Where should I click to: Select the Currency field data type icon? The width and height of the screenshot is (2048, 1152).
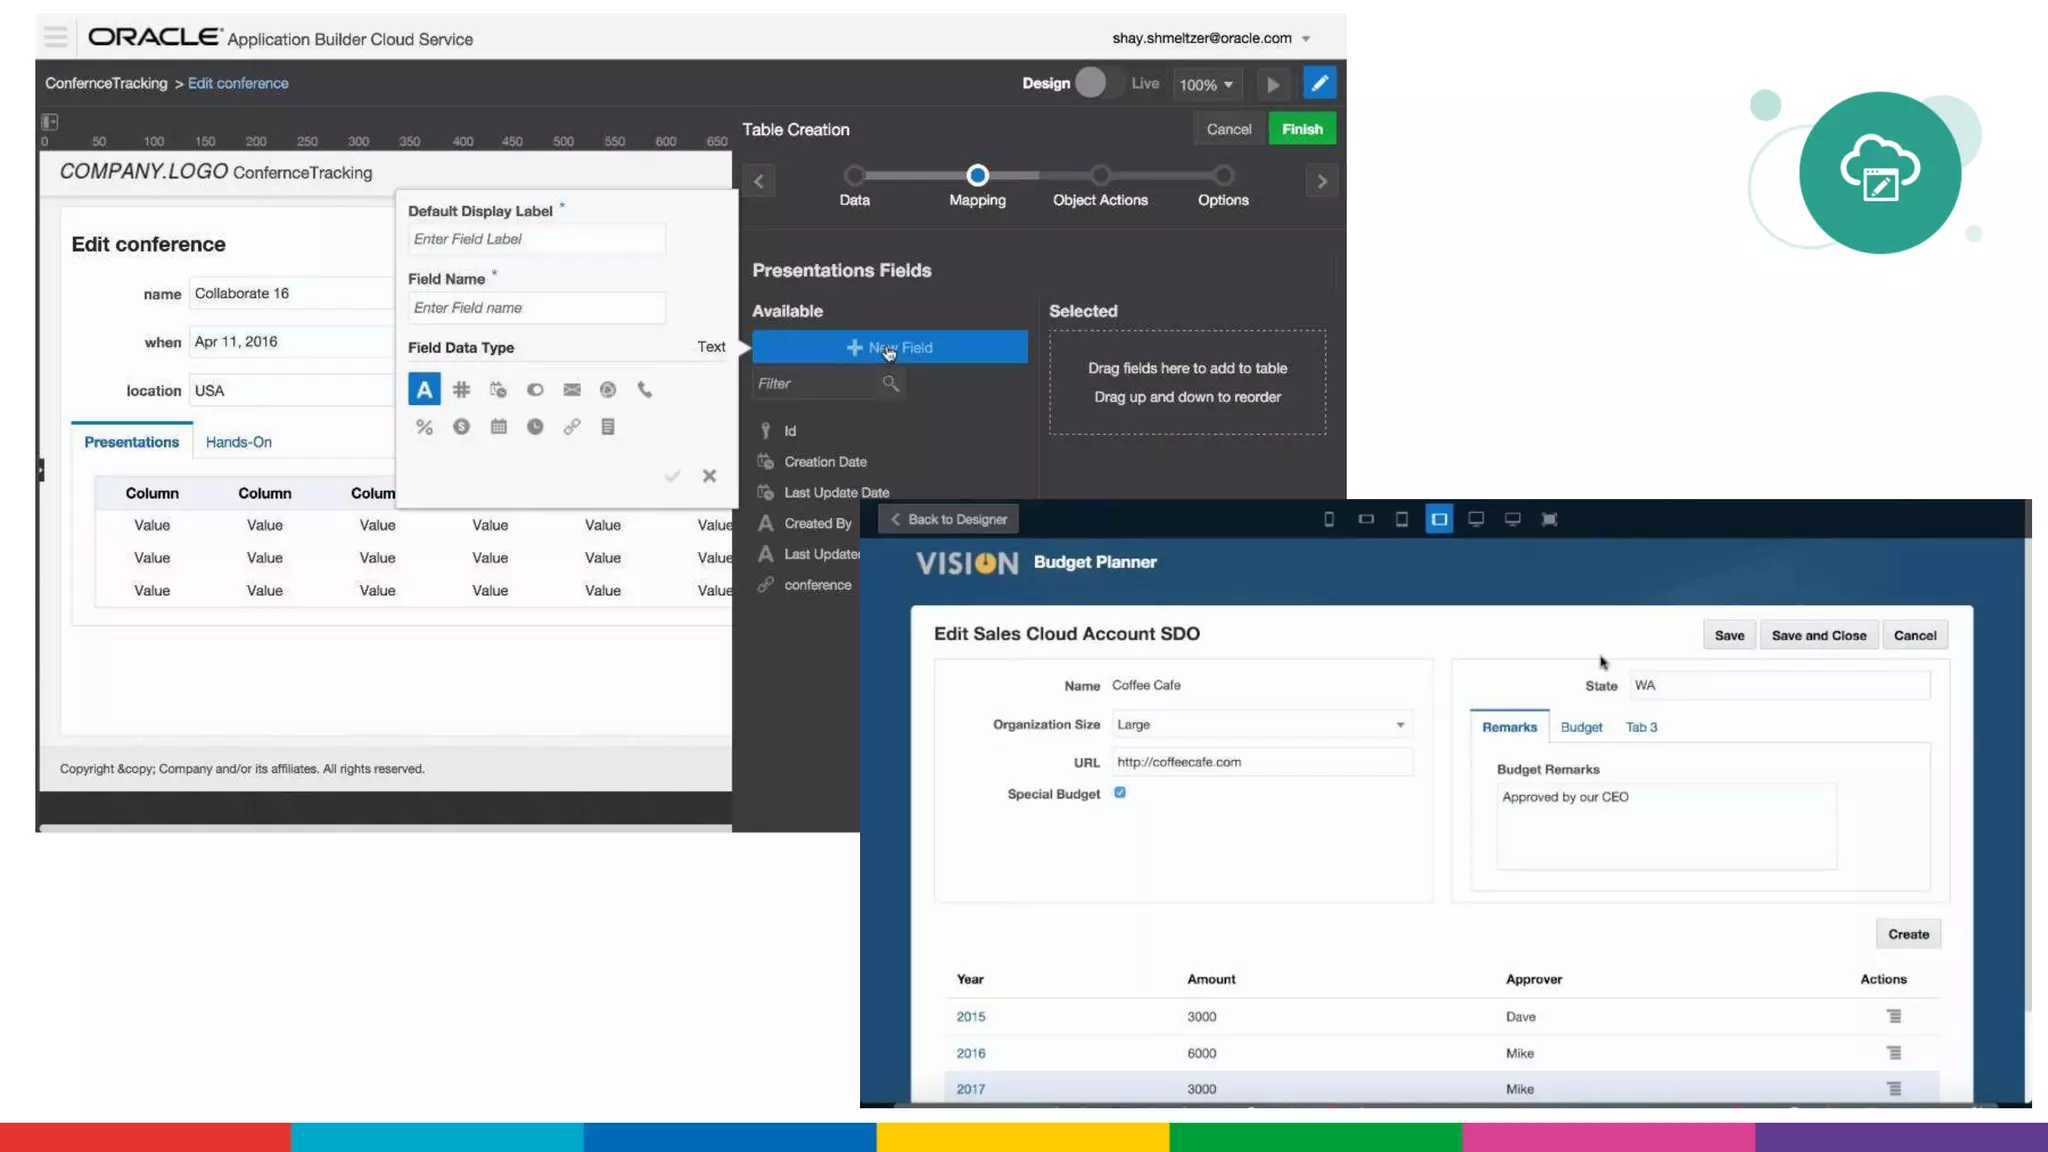coord(461,427)
